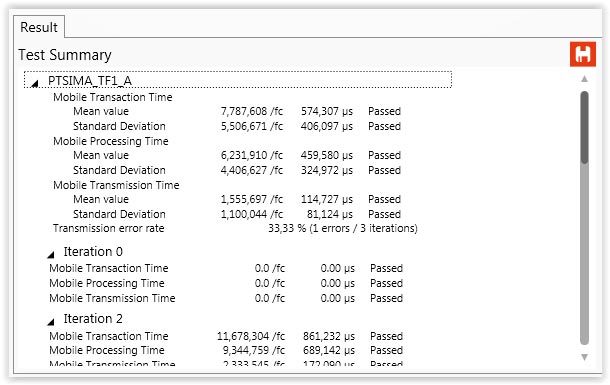Click Iteration 2 Mobile Transaction Time row

226,336
